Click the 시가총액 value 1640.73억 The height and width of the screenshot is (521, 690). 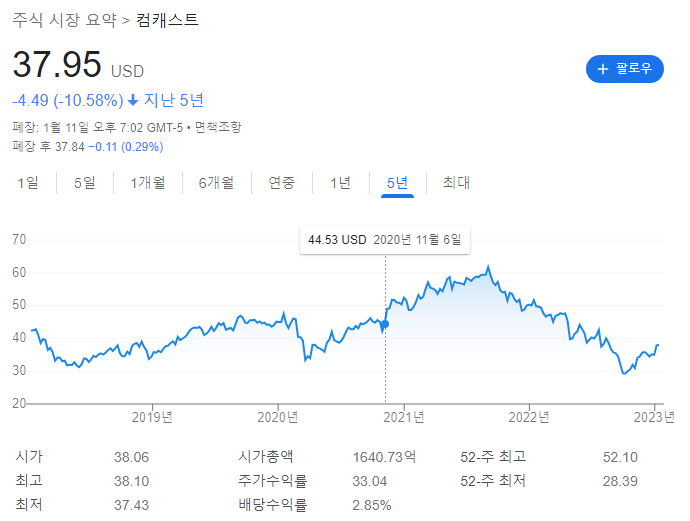[x=384, y=457]
